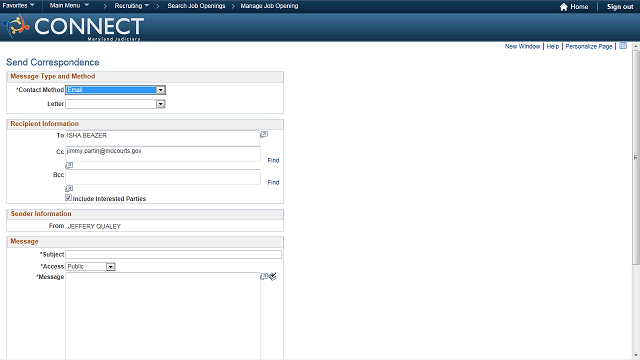Click Find next to Bcc field

point(273,182)
